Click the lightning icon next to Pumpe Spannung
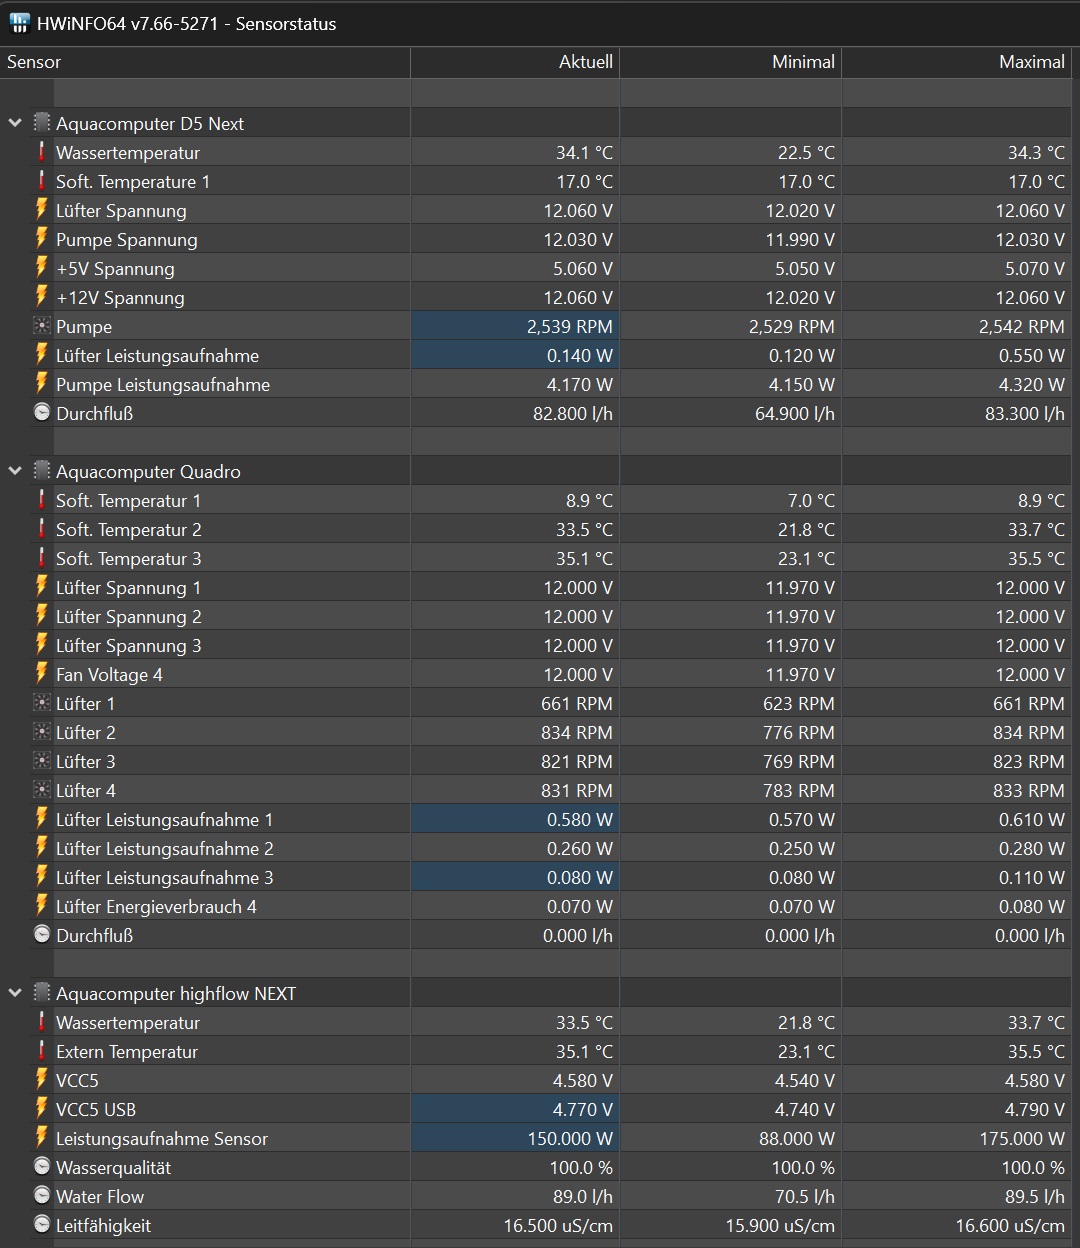The width and height of the screenshot is (1080, 1248). tap(42, 240)
